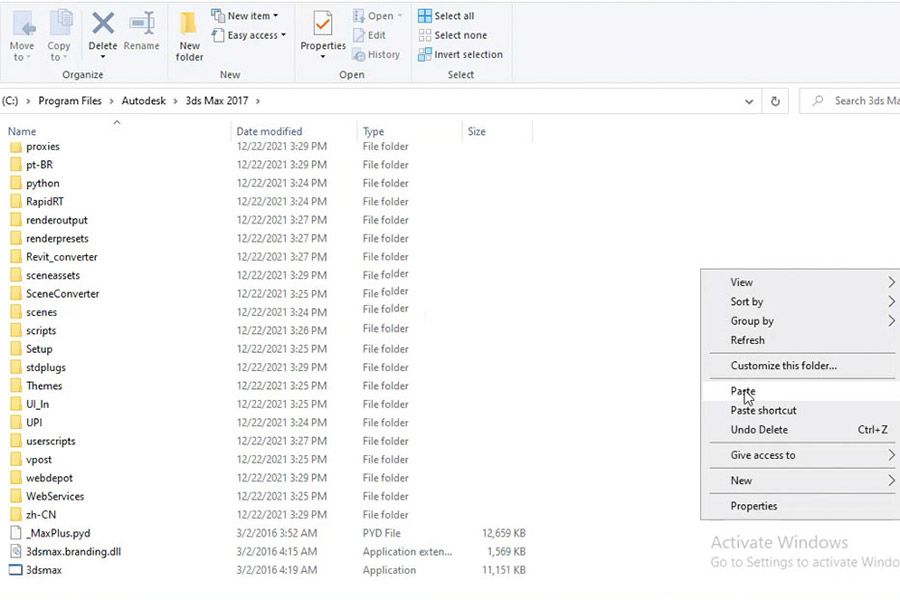
Task: Click Select all in the ribbon
Action: pyautogui.click(x=447, y=16)
